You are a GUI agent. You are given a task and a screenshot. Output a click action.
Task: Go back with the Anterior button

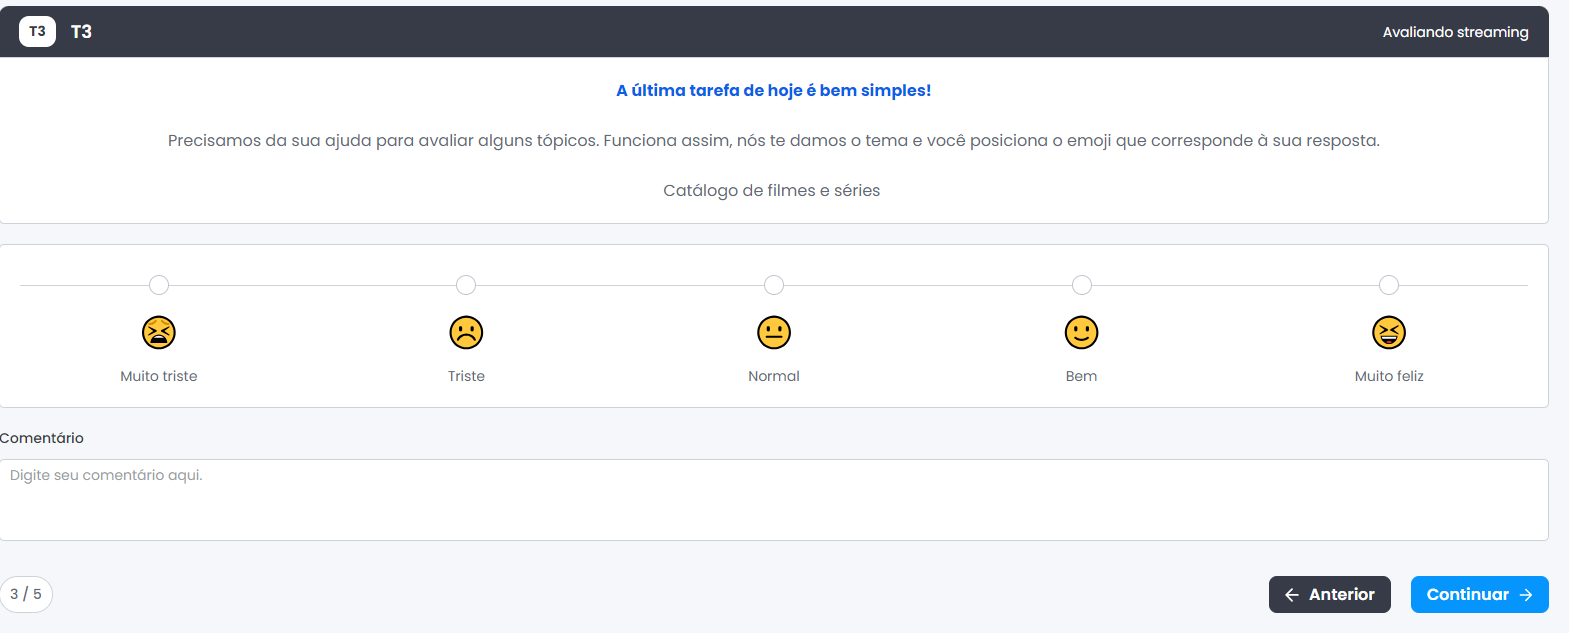pyautogui.click(x=1330, y=594)
